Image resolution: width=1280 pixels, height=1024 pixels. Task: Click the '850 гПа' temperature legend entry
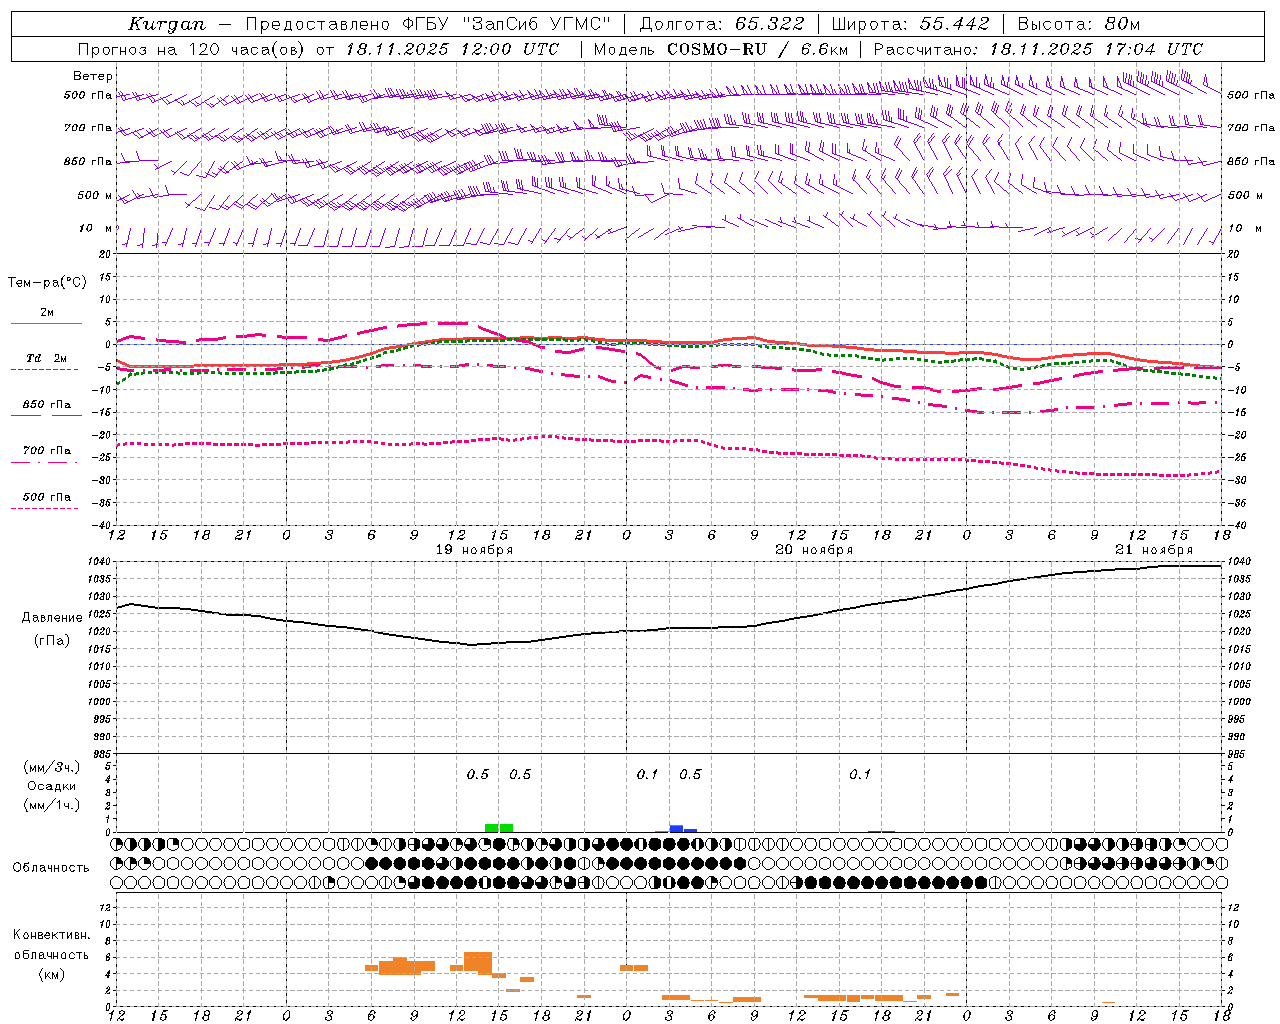click(x=47, y=405)
